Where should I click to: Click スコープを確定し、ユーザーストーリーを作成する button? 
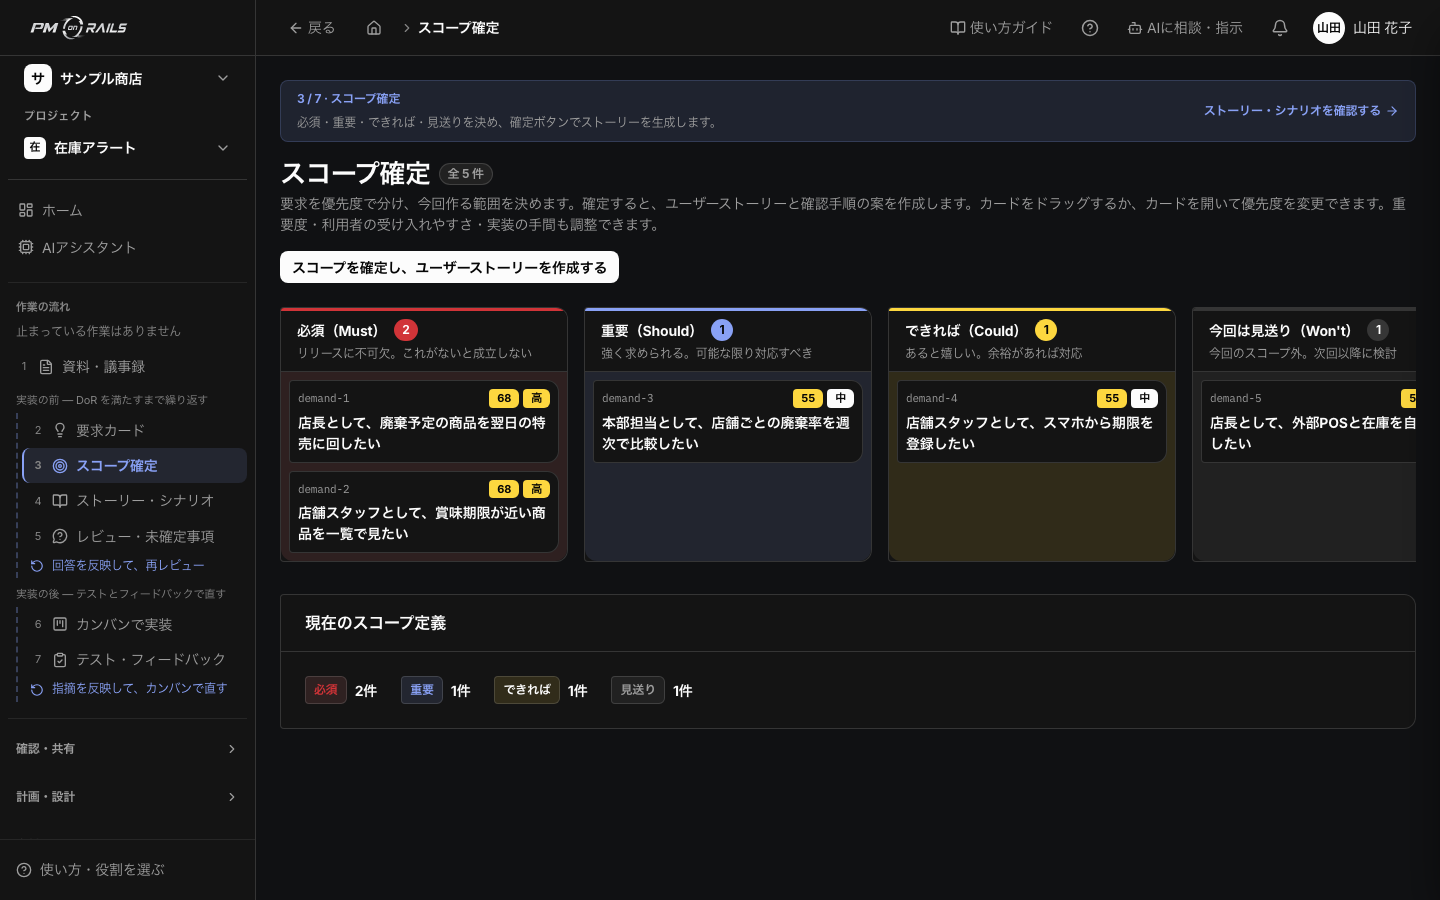[449, 267]
